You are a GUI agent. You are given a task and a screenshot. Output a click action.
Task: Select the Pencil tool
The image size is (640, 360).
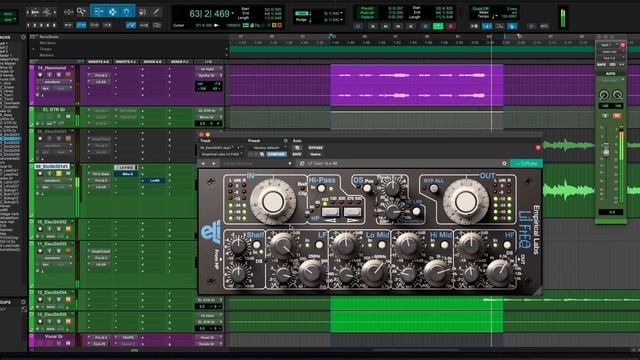click(156, 12)
